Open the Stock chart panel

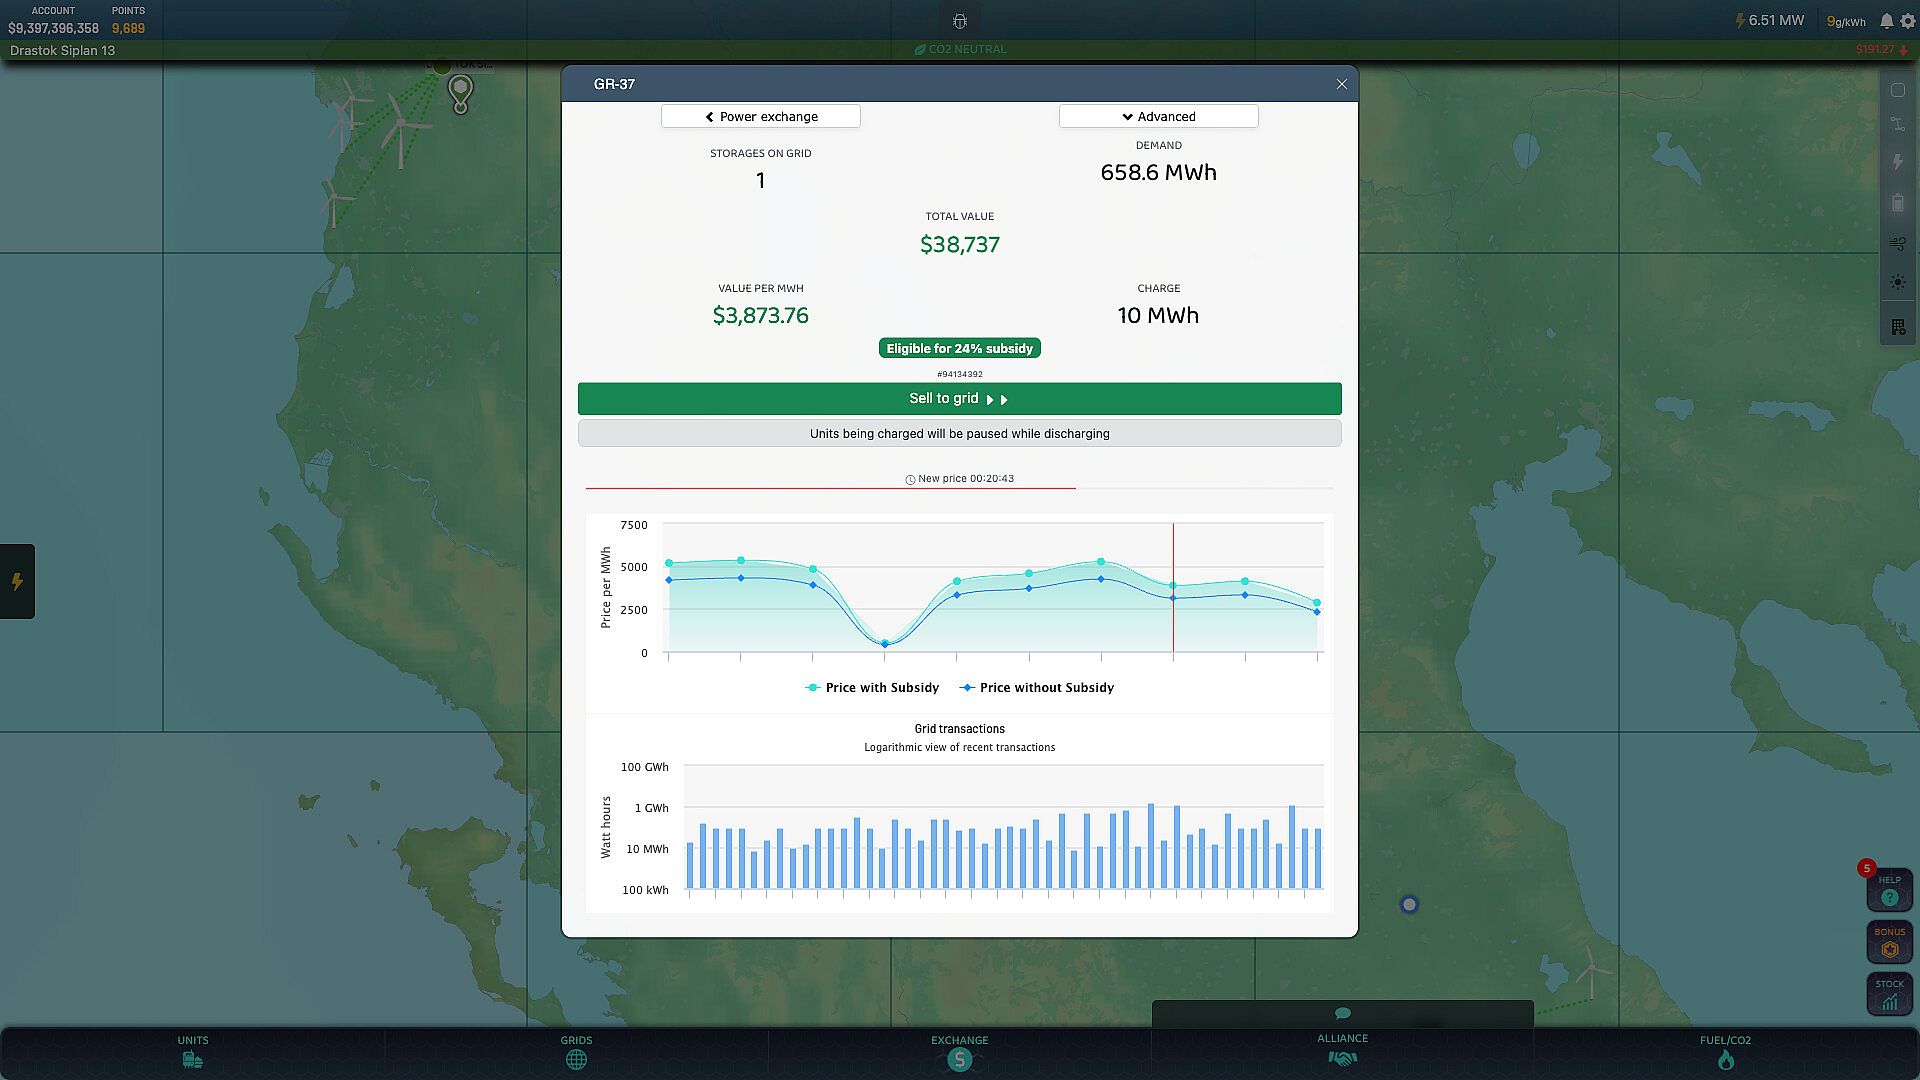pos(1888,994)
